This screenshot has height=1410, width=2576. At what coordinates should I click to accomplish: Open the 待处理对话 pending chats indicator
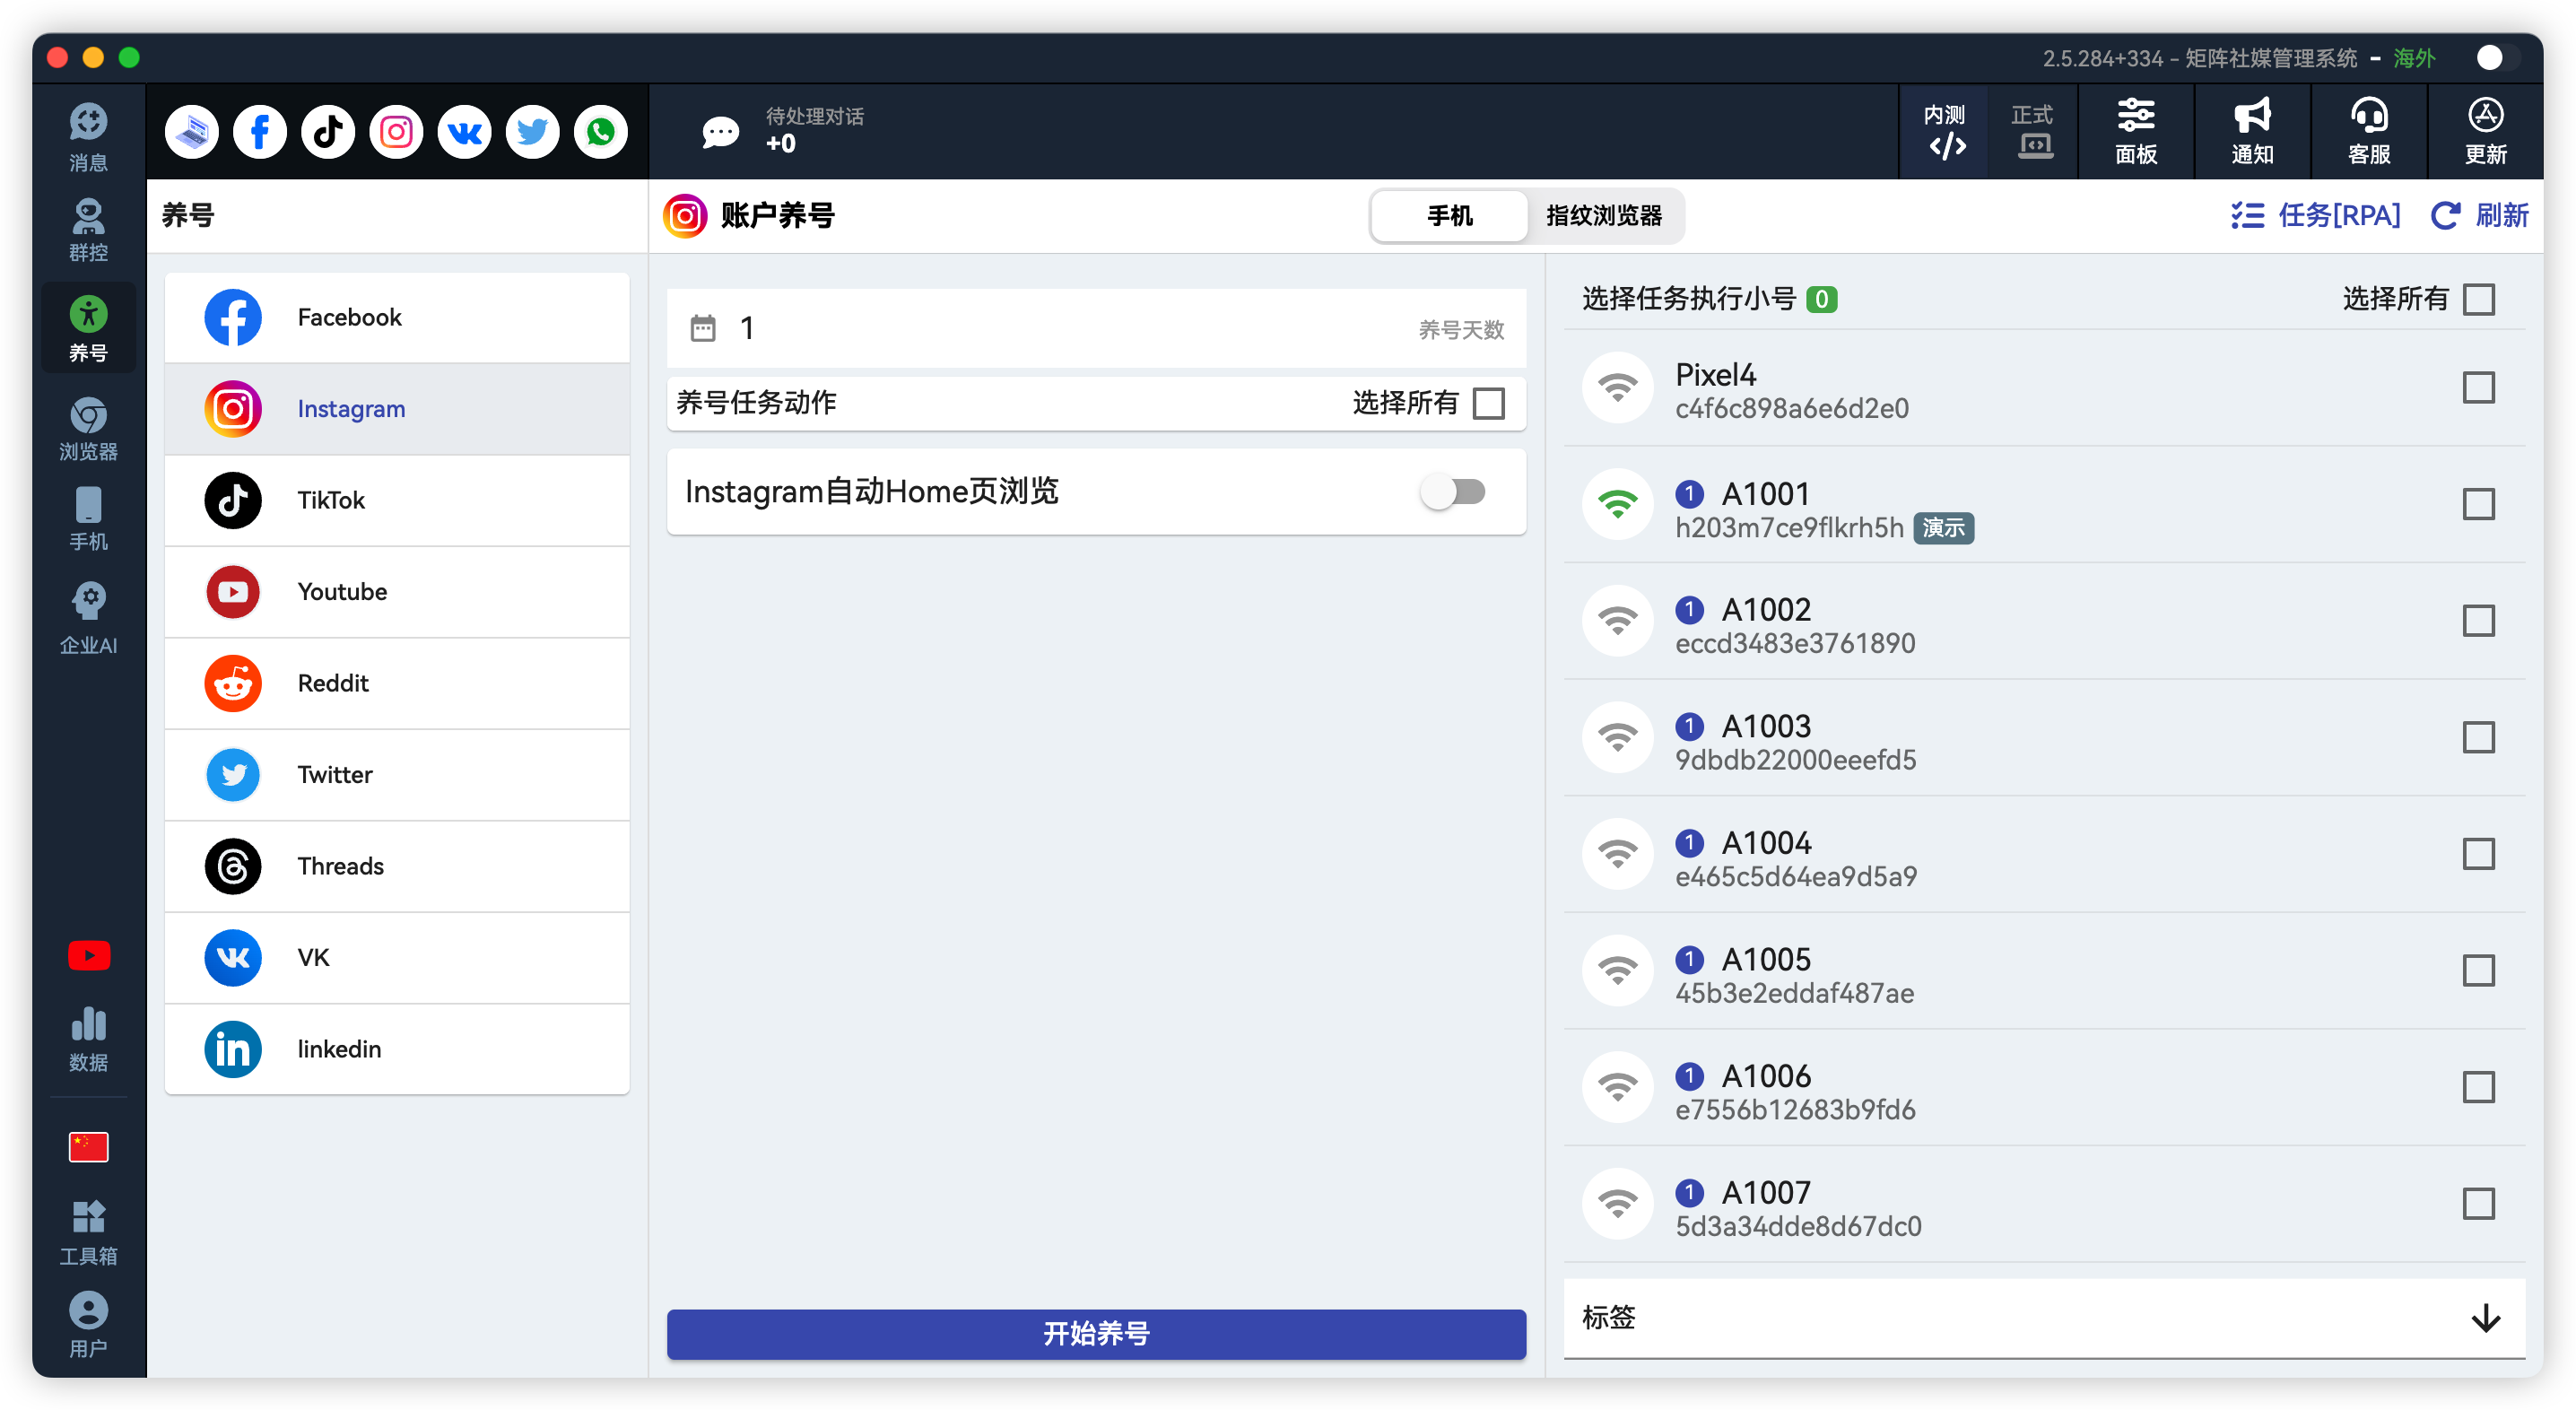click(783, 131)
